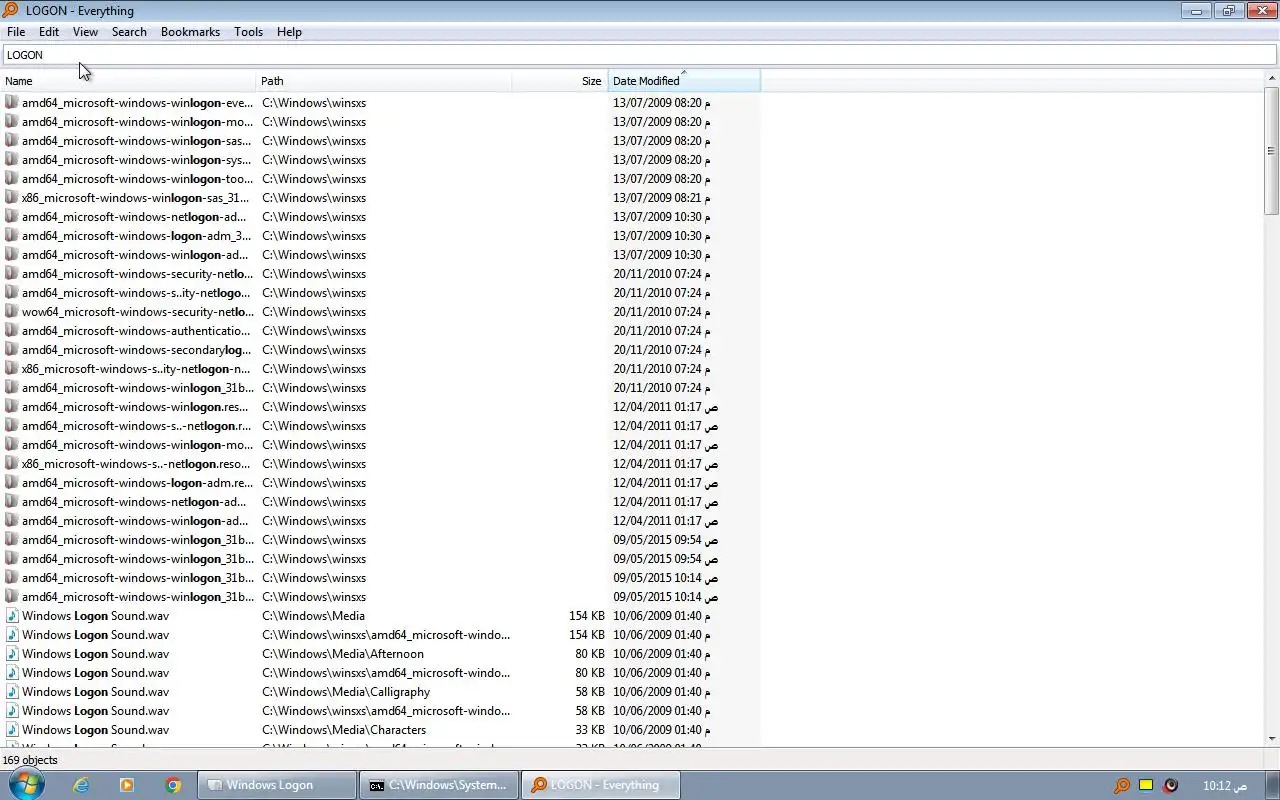Click audio icon of wav in Media\Calligraphy
The height and width of the screenshot is (800, 1280).
coord(12,691)
